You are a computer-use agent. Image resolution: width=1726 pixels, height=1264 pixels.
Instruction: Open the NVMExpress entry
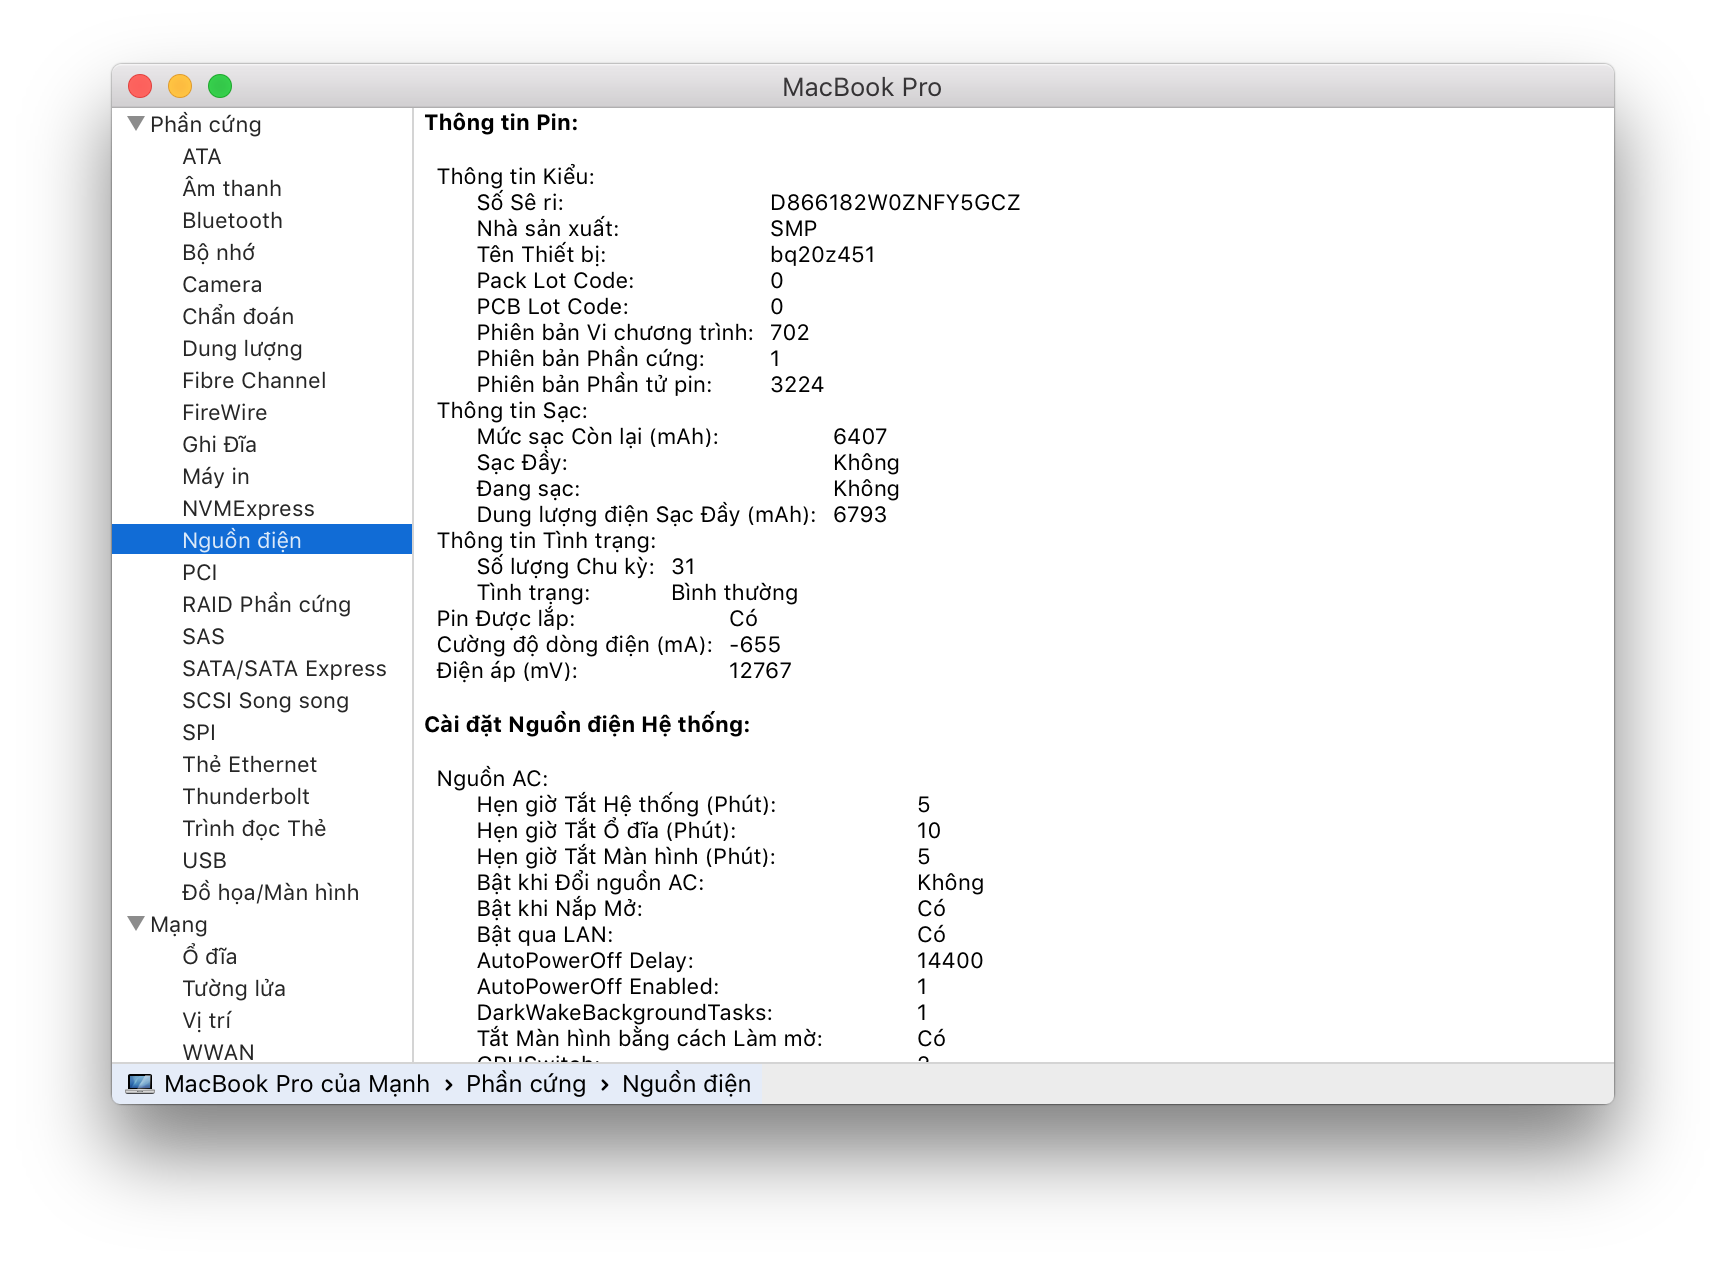248,509
